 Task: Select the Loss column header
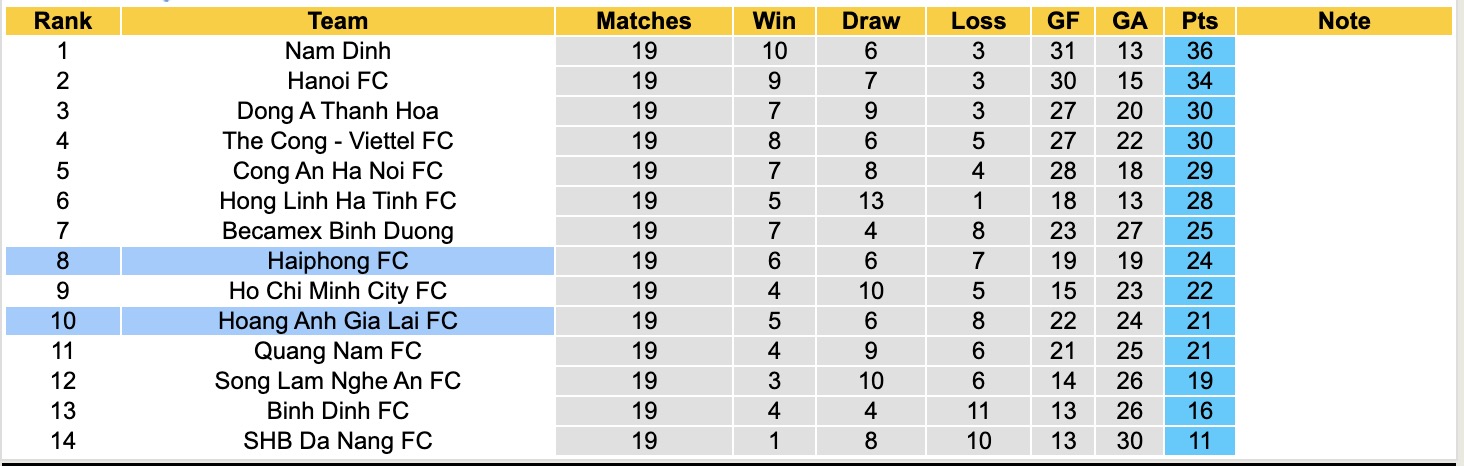(978, 21)
